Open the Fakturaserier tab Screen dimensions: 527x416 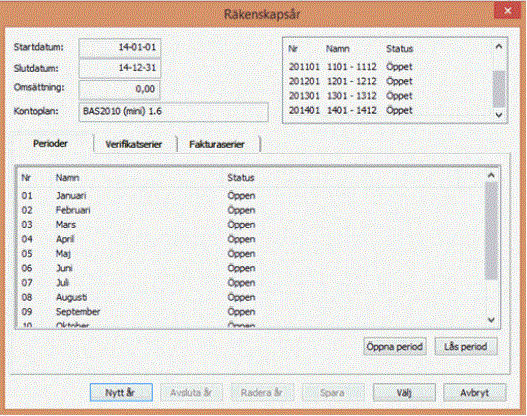point(217,144)
